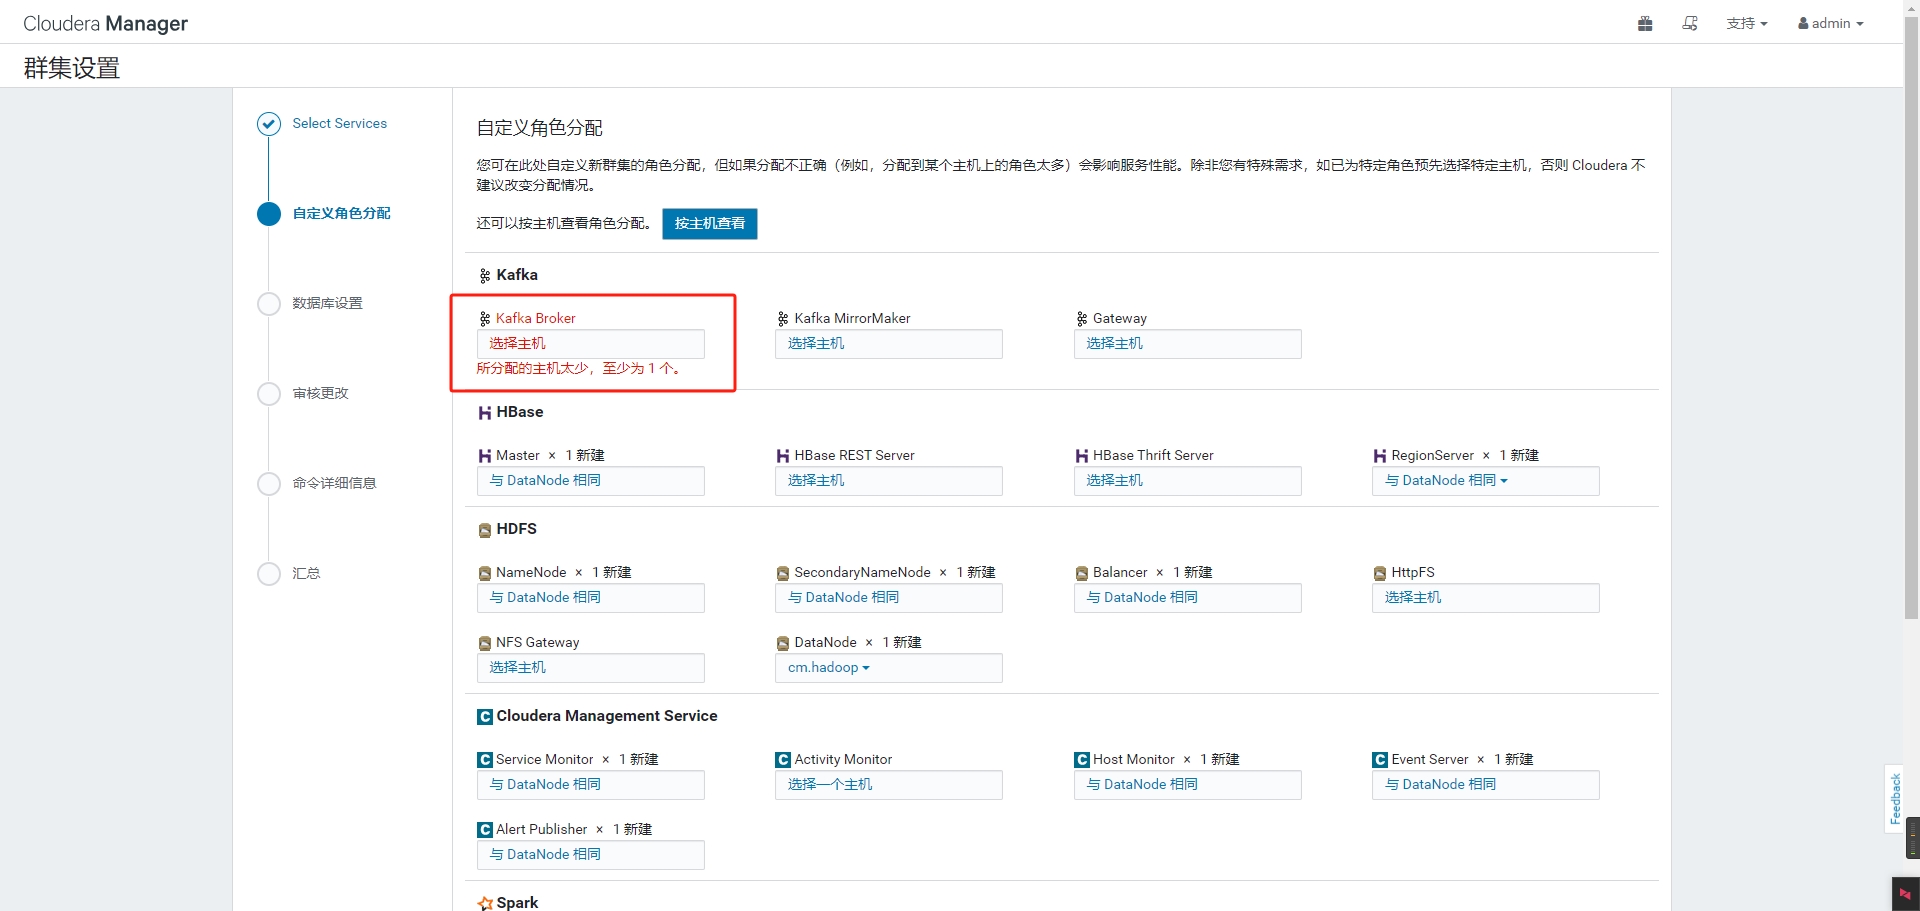Select the 汇总 wizard step
1920x911 pixels.
pos(306,573)
